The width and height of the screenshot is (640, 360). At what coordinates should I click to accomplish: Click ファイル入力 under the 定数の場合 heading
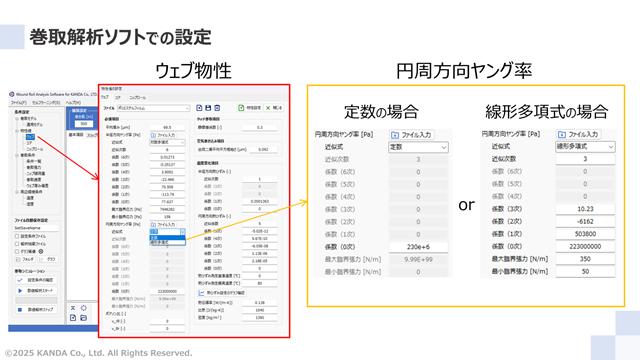411,135
